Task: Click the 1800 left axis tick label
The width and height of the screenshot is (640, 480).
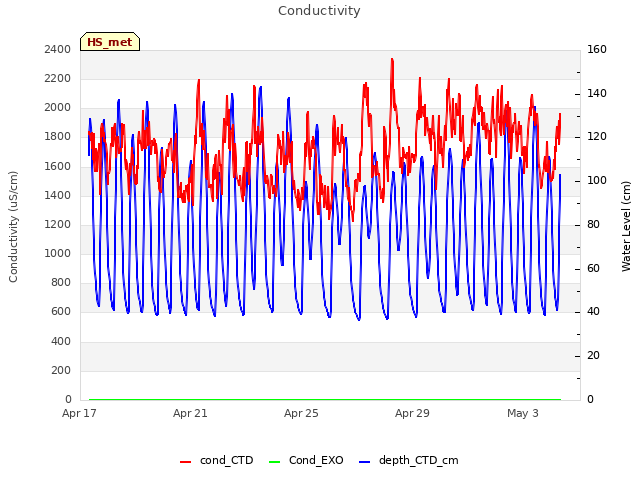Action: click(x=58, y=137)
